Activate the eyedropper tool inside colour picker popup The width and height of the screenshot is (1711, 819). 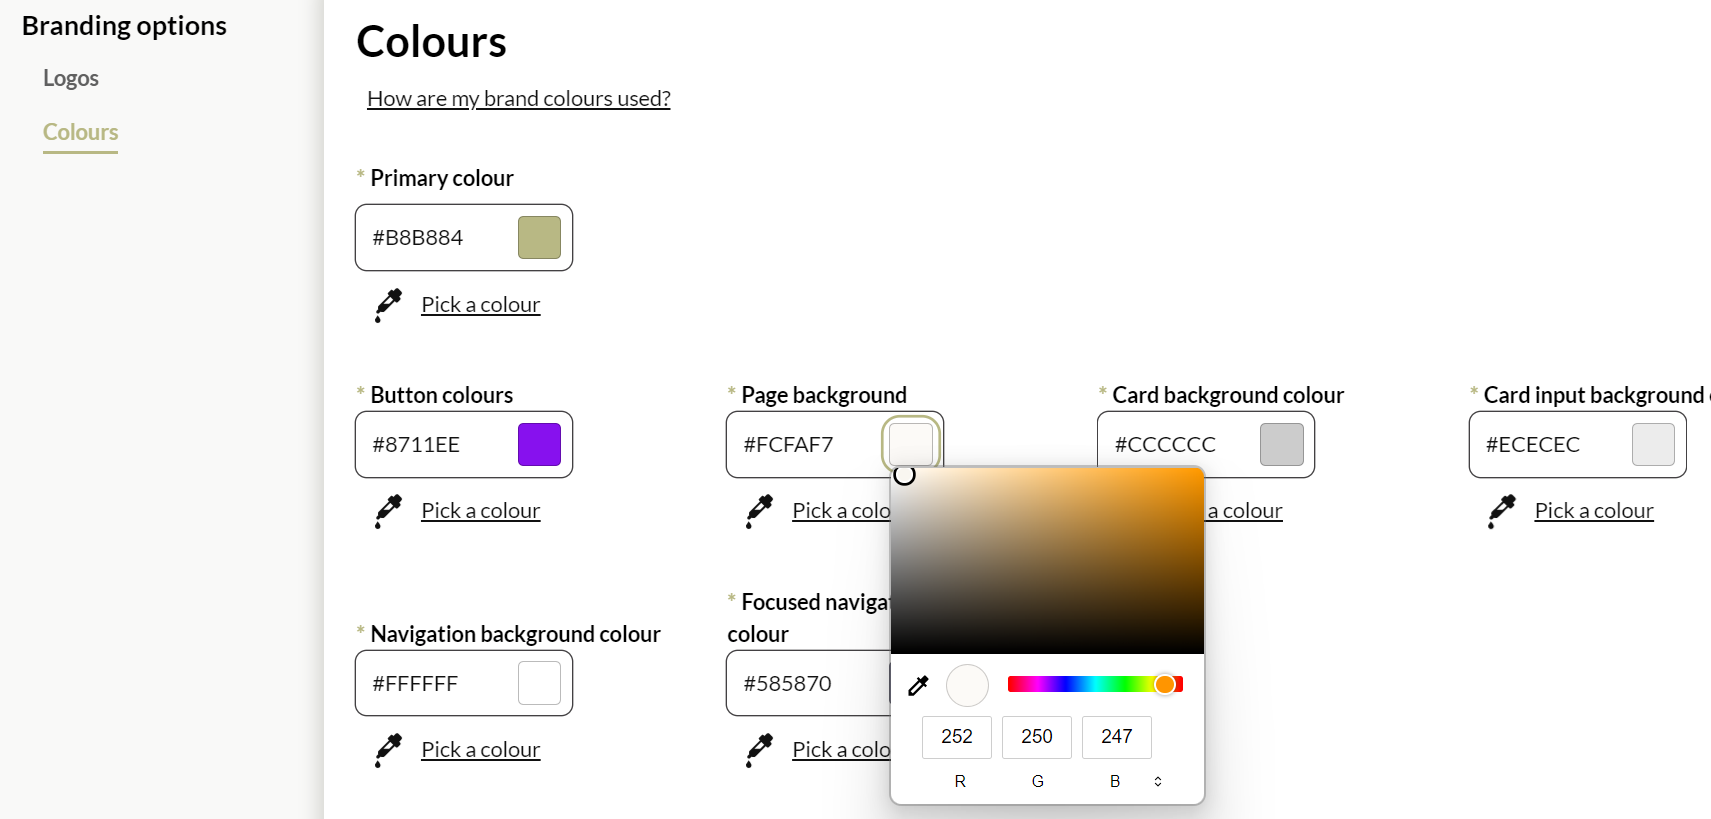(918, 685)
